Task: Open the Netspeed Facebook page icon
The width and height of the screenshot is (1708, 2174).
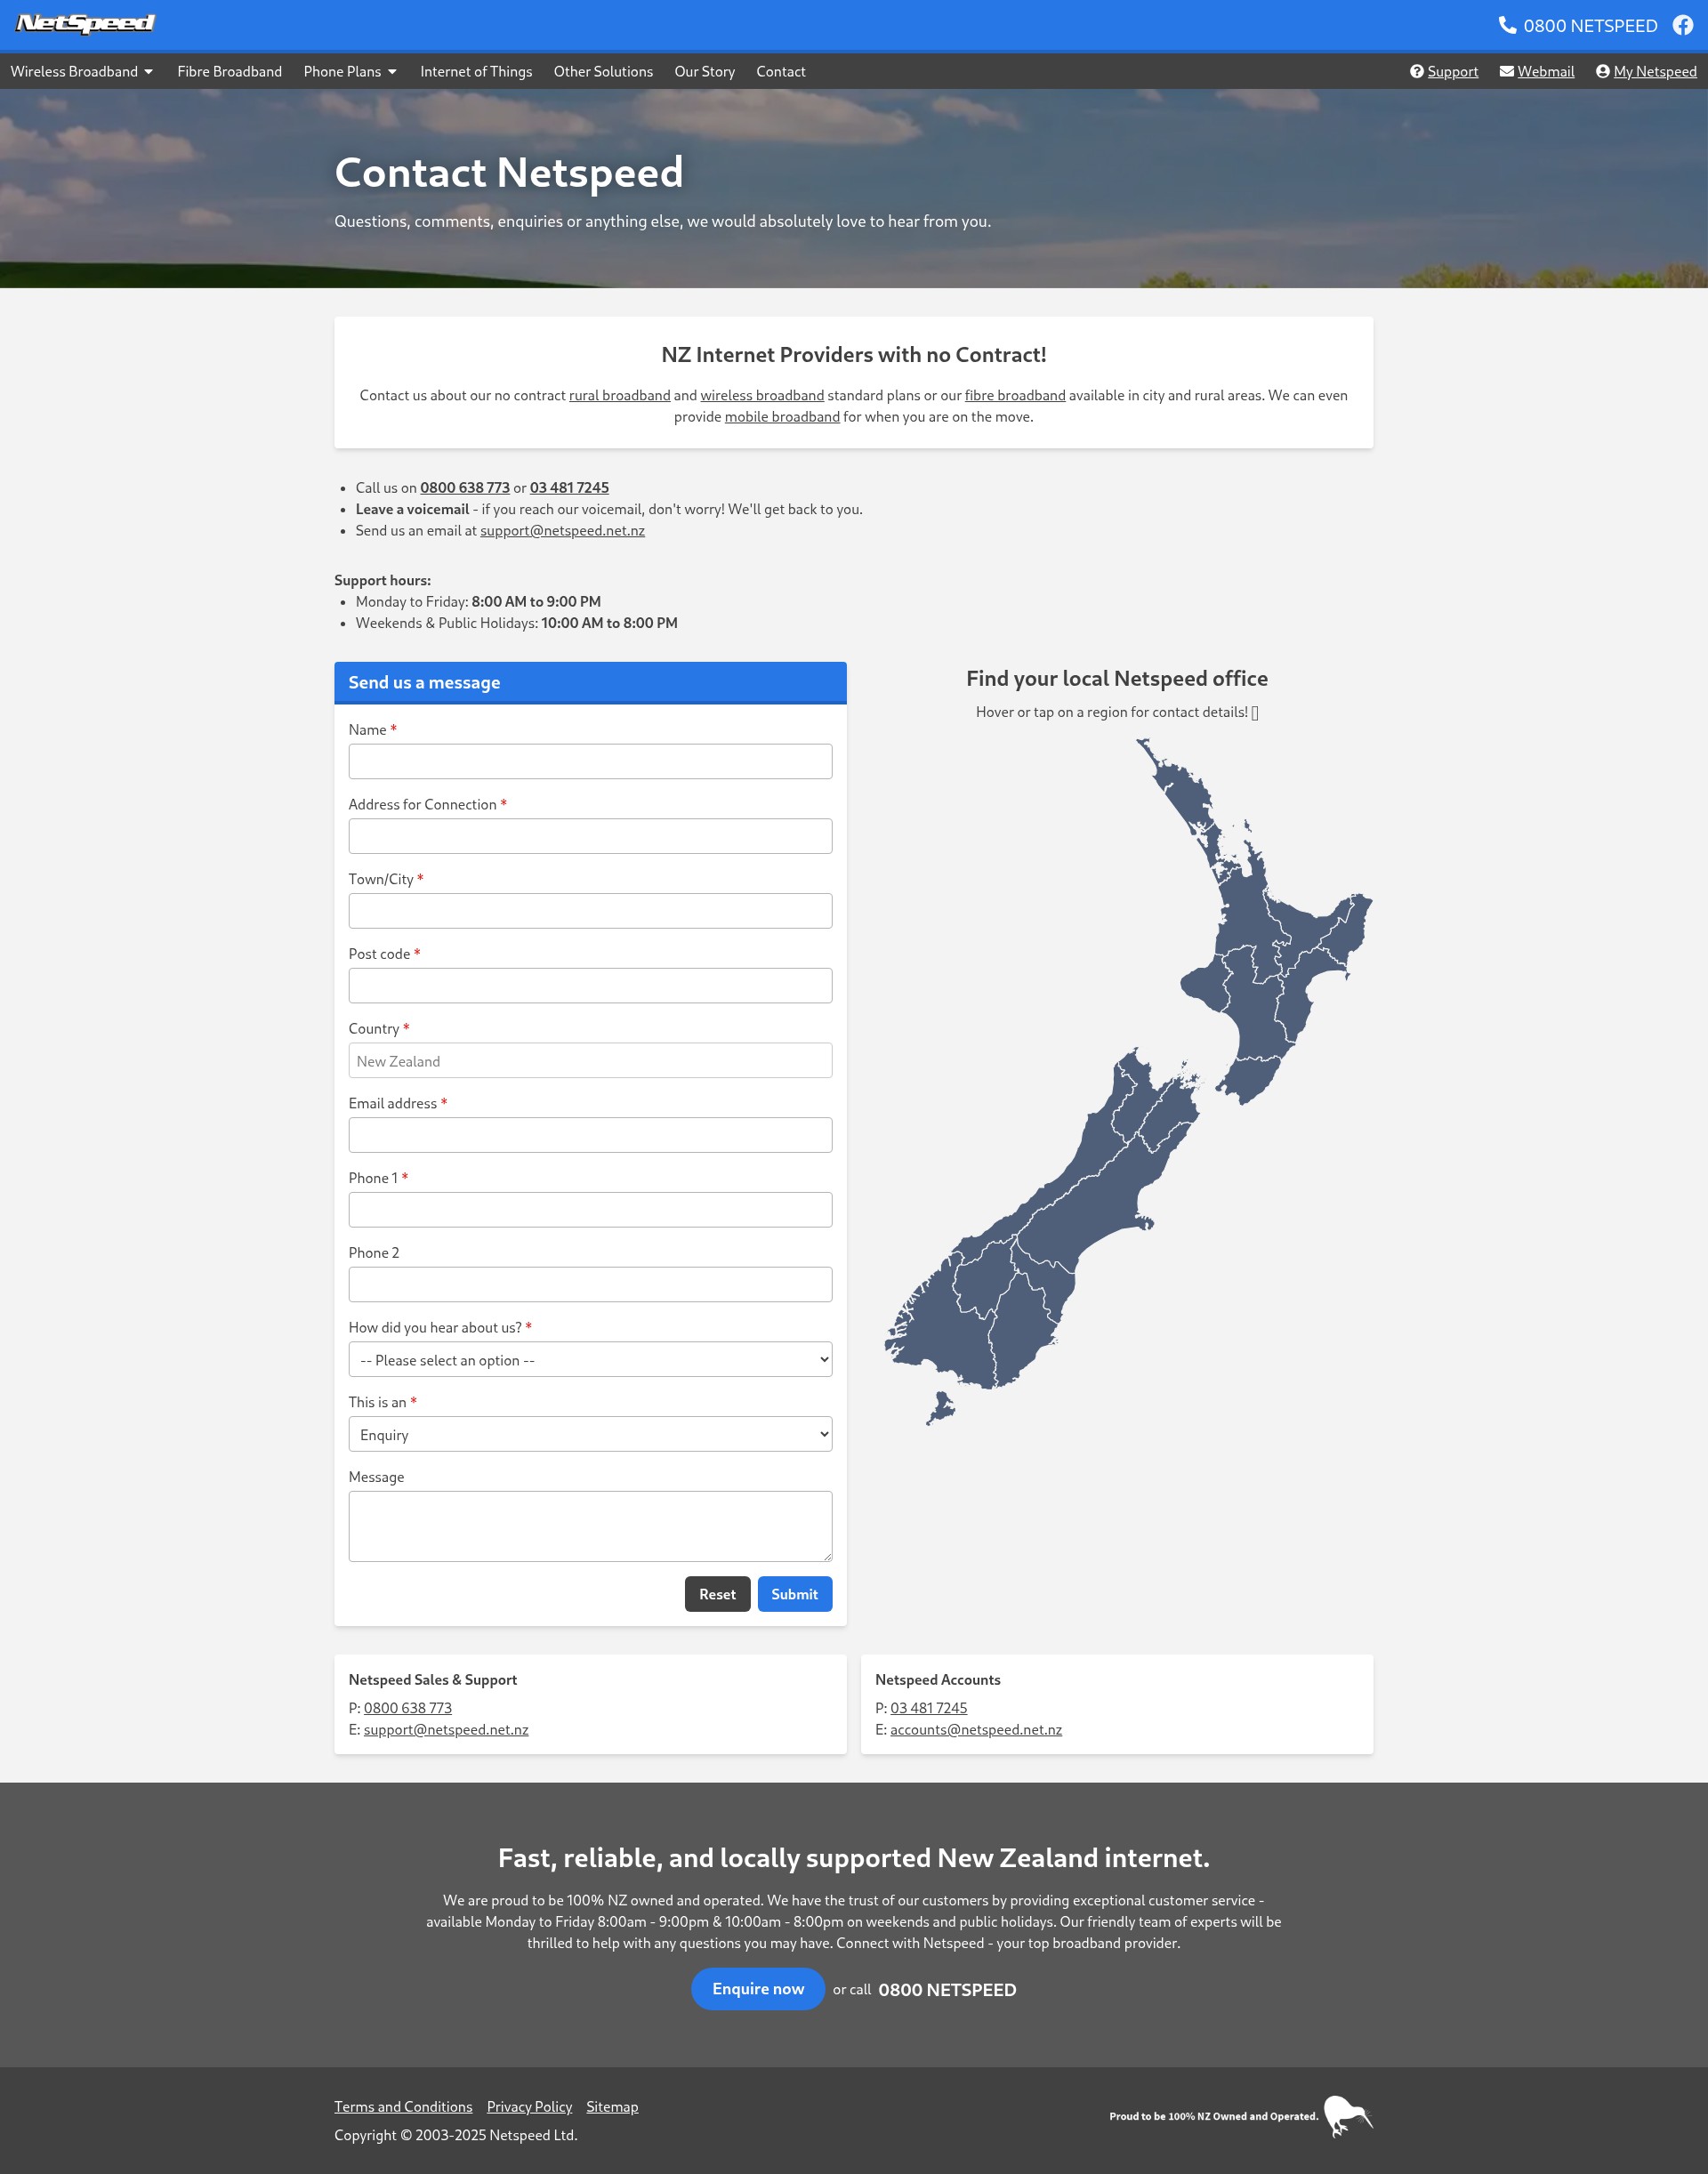Action: pos(1683,25)
